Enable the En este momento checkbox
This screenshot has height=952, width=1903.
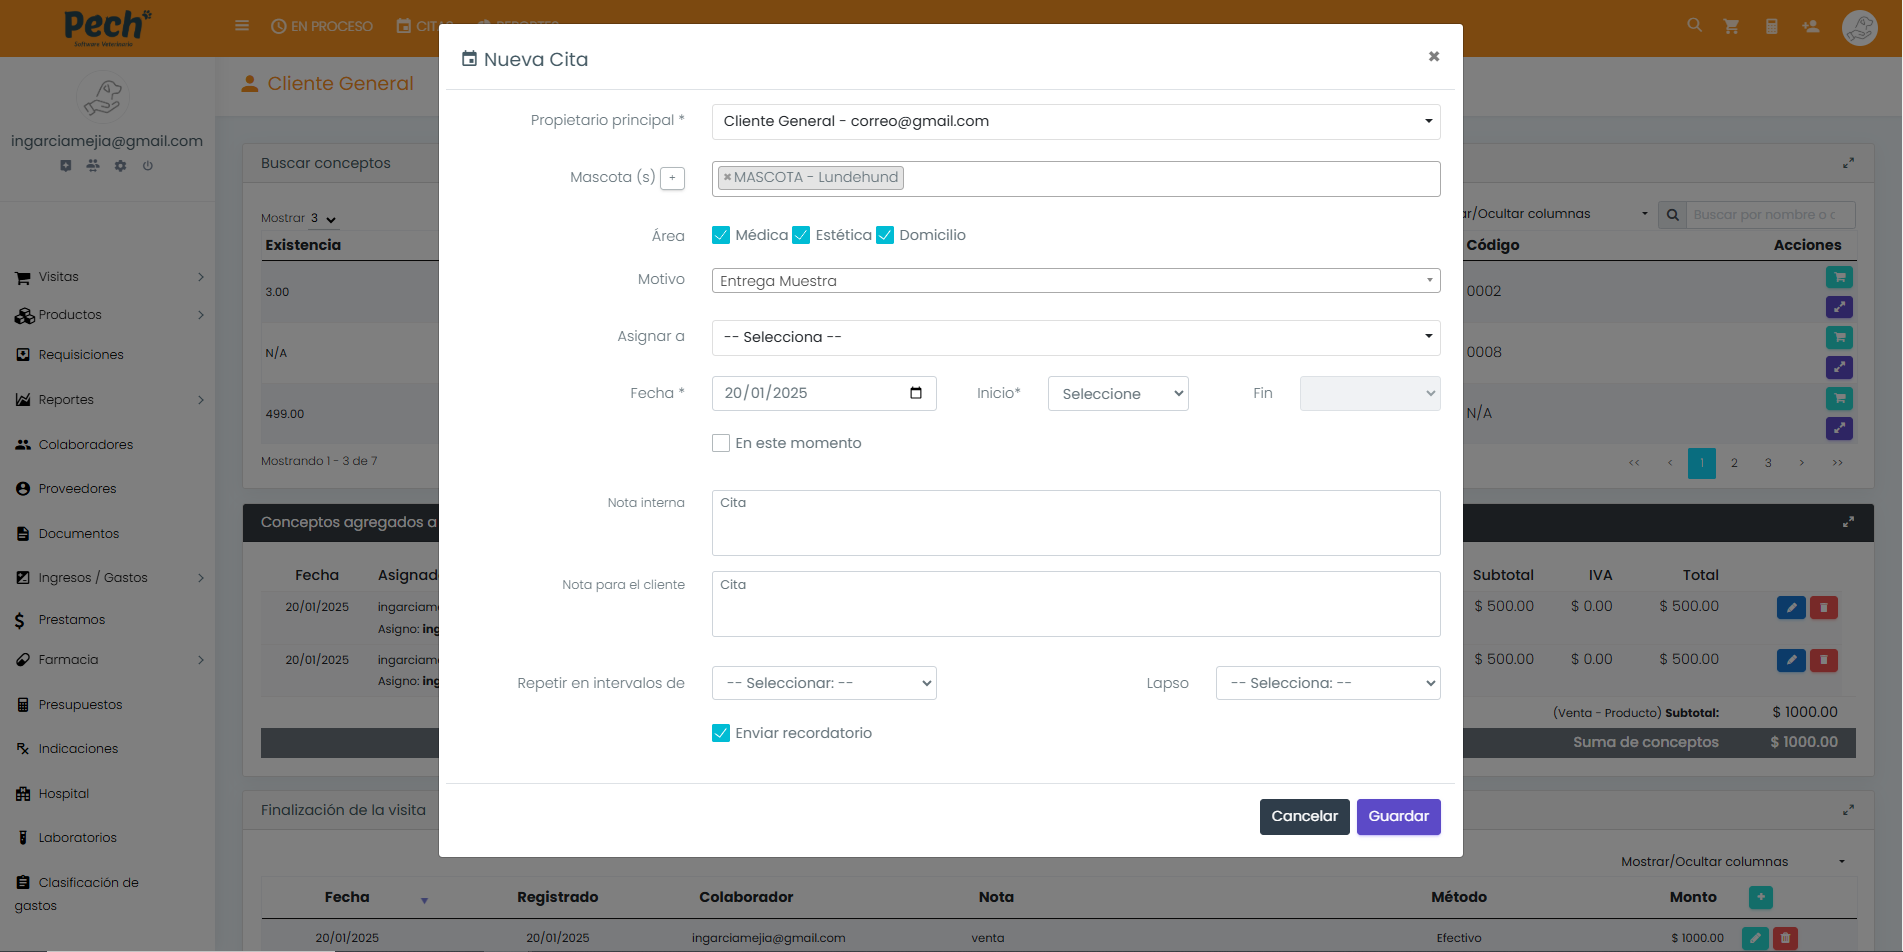(x=721, y=443)
